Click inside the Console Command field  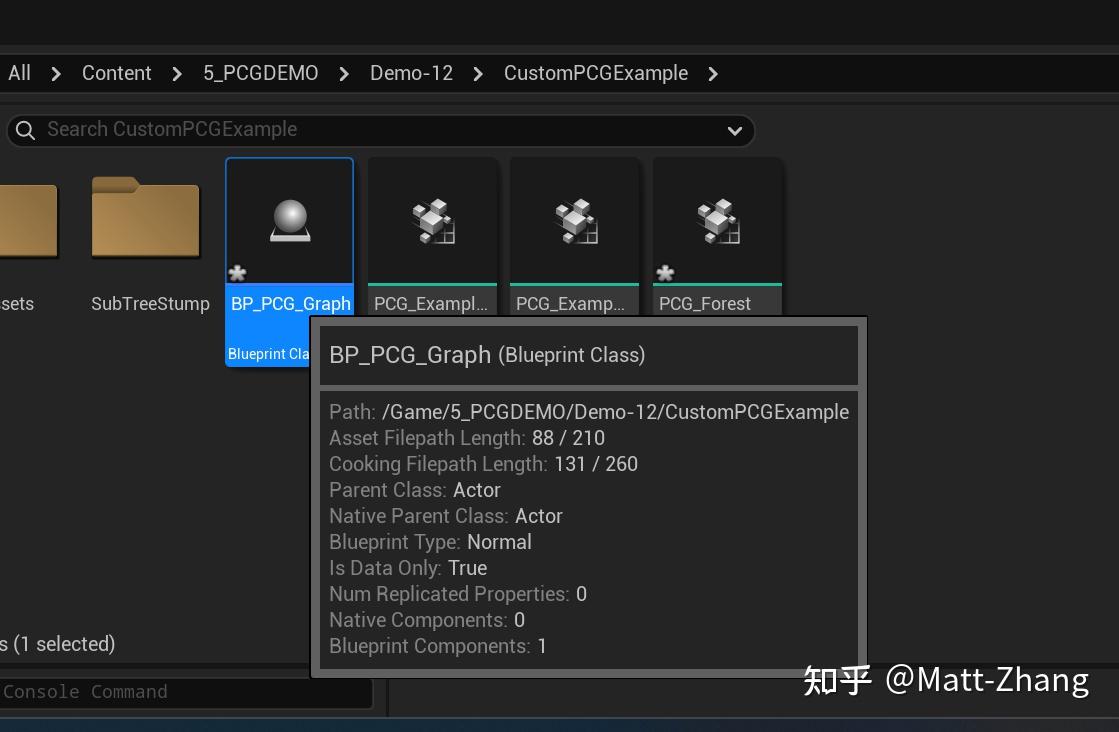click(180, 691)
